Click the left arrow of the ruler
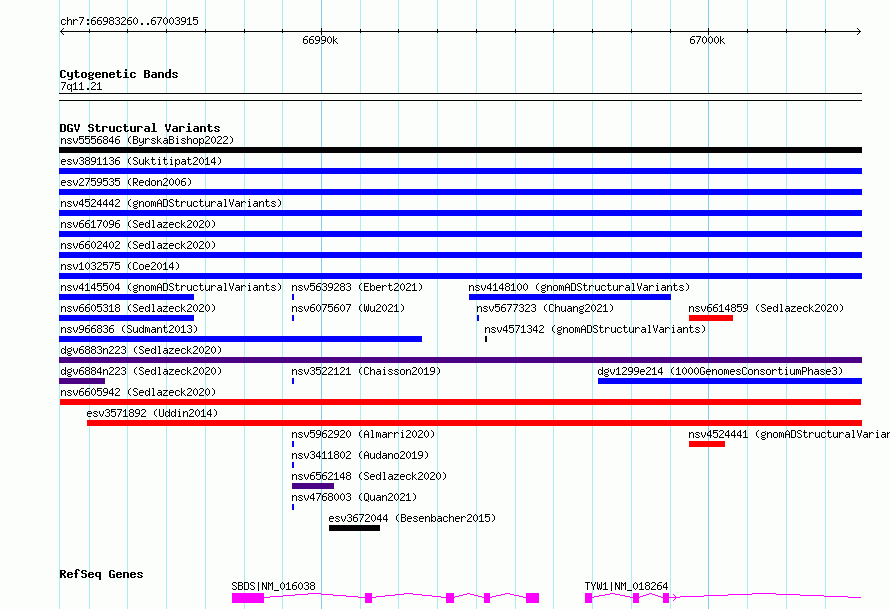The width and height of the screenshot is (890, 609). pyautogui.click(x=62, y=31)
